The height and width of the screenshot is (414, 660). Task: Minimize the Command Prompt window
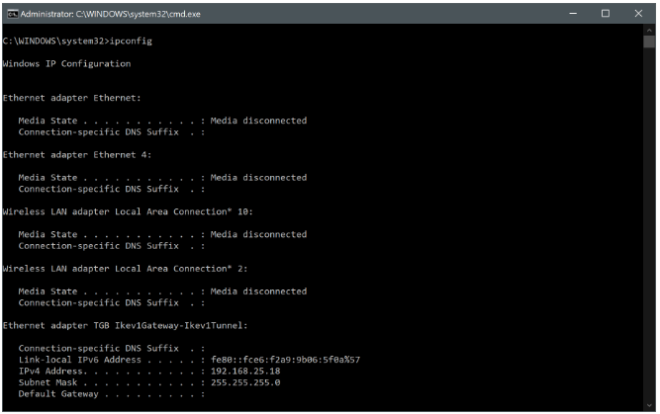point(574,13)
